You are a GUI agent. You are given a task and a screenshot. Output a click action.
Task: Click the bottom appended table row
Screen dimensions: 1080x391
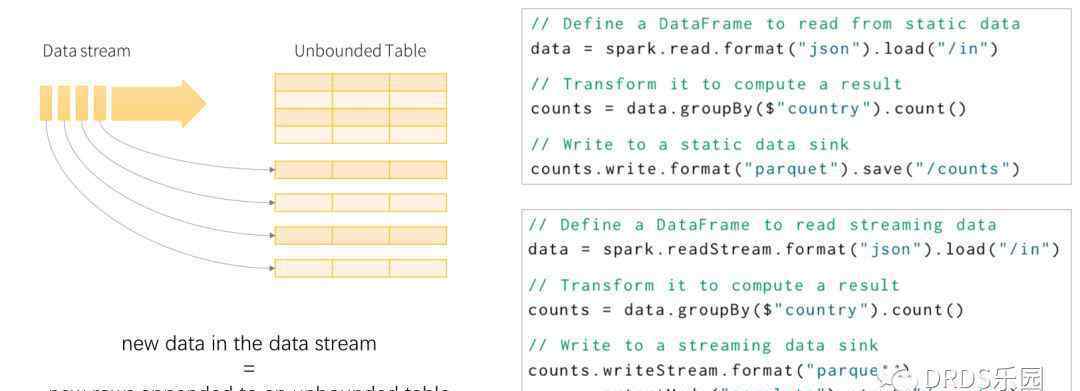click(x=361, y=268)
